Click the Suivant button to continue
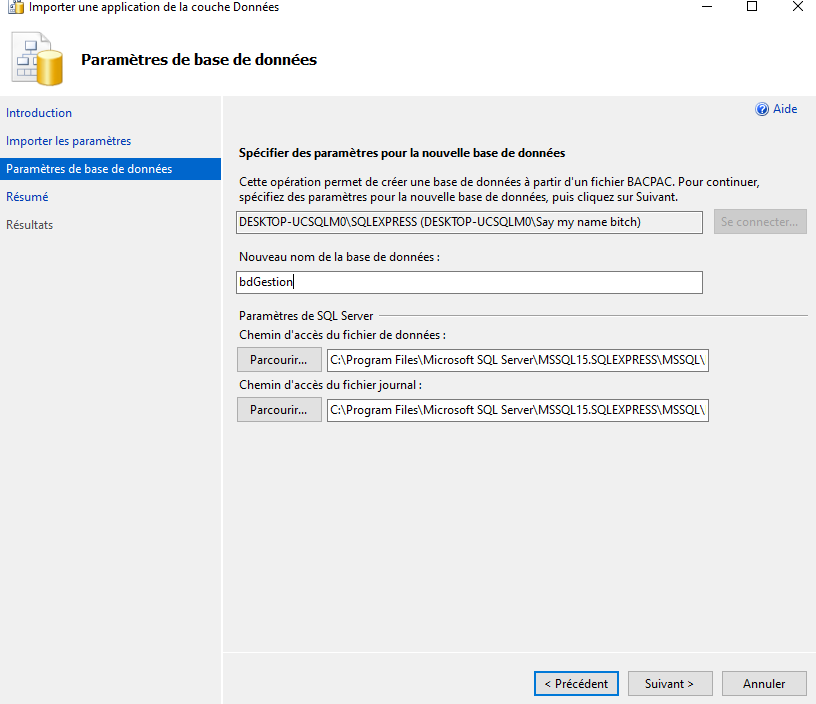Screen dimensions: 816x704 click(670, 683)
